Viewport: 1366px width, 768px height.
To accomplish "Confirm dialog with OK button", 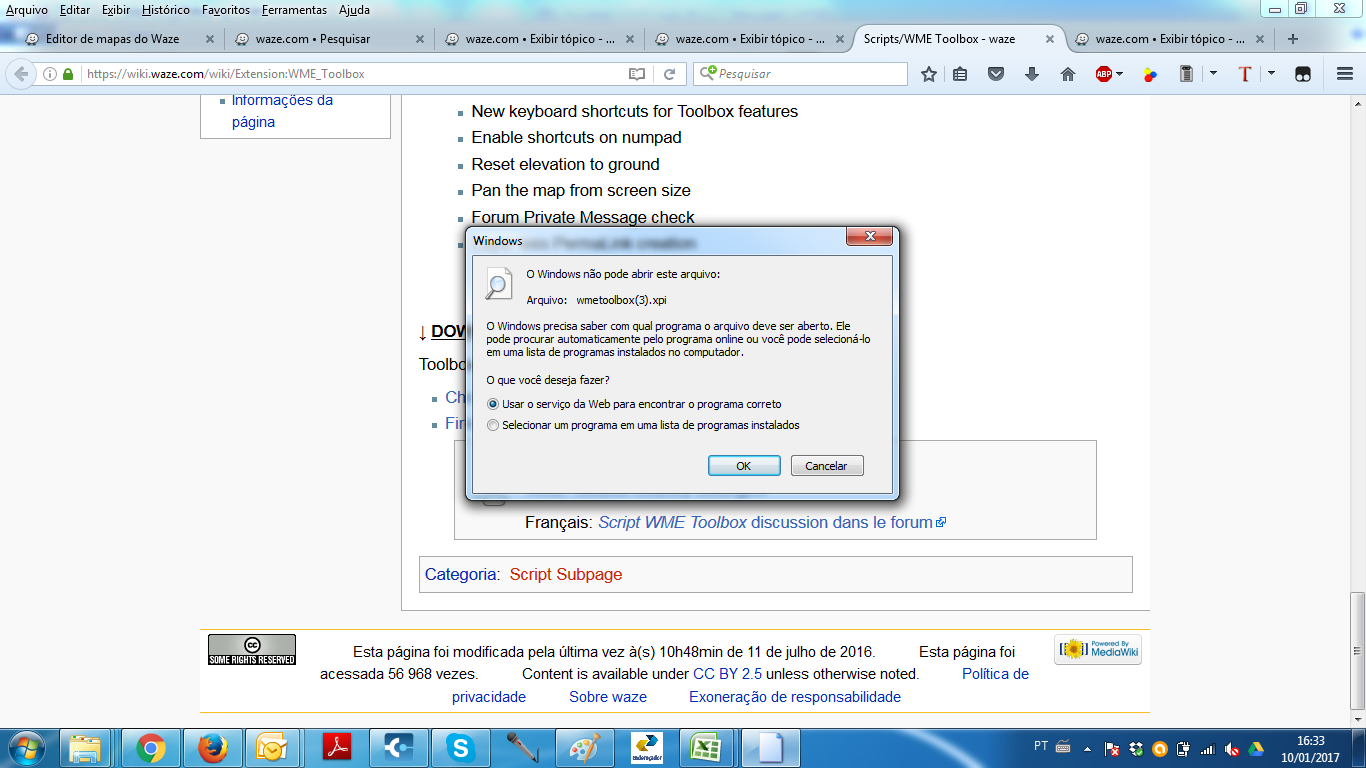I will click(x=743, y=466).
